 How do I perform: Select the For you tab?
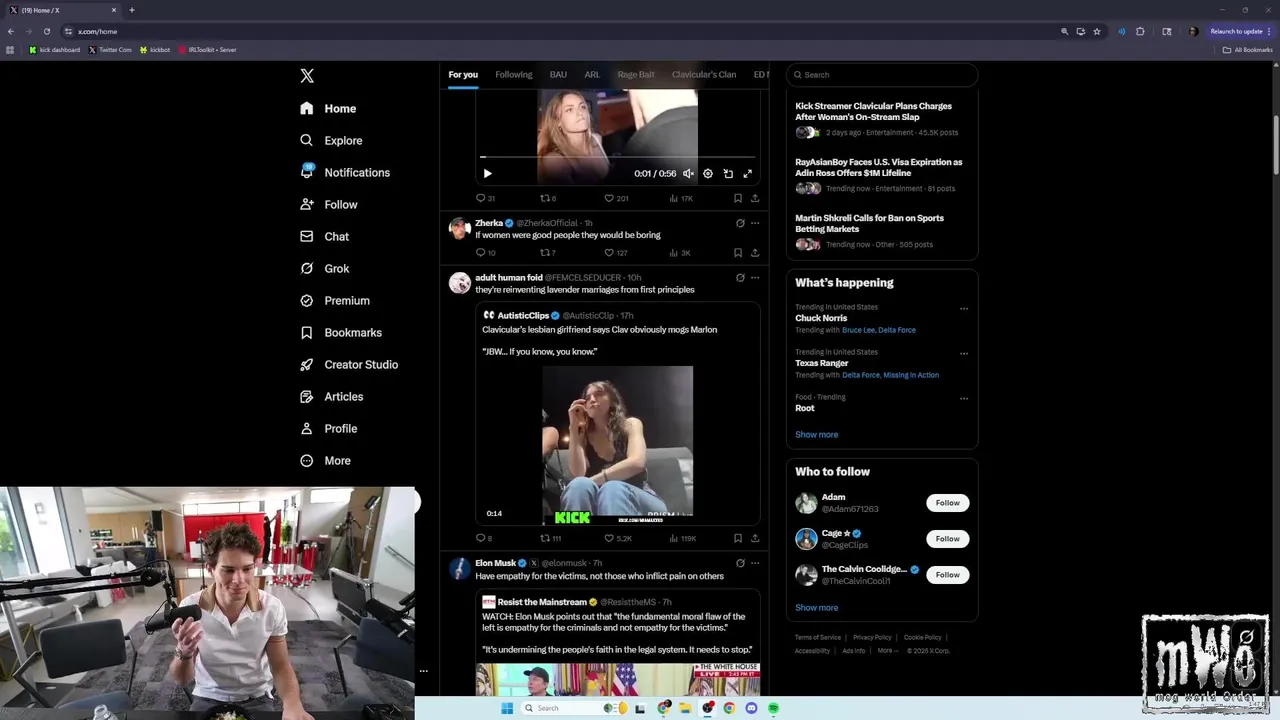click(463, 75)
